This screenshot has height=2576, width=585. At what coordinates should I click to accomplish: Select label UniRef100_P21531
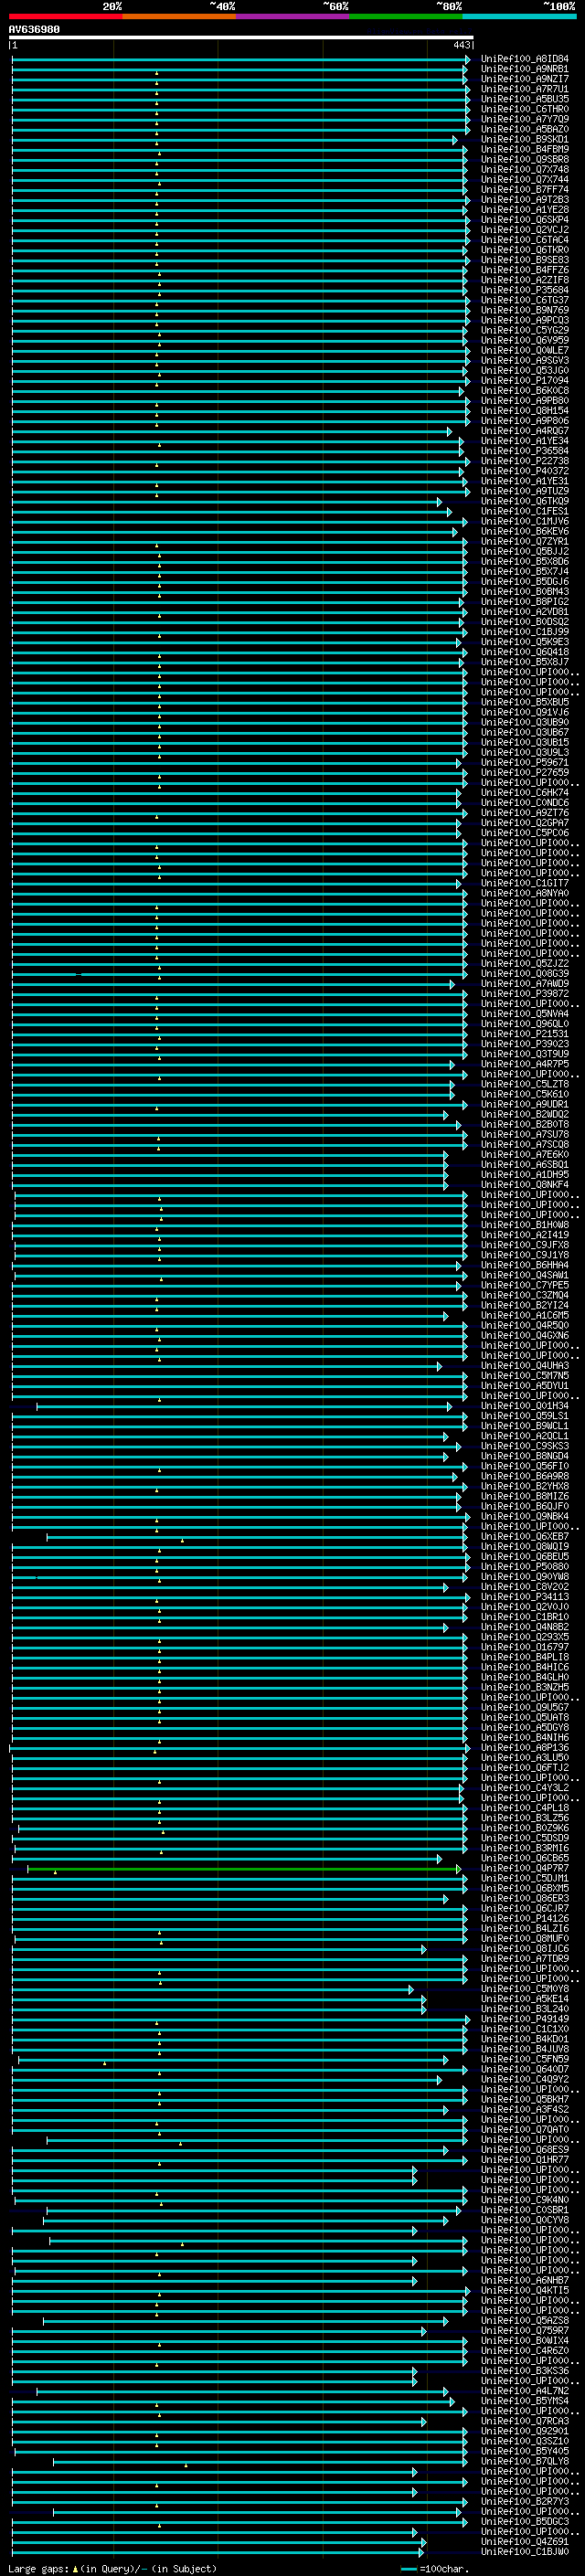pyautogui.click(x=525, y=1034)
